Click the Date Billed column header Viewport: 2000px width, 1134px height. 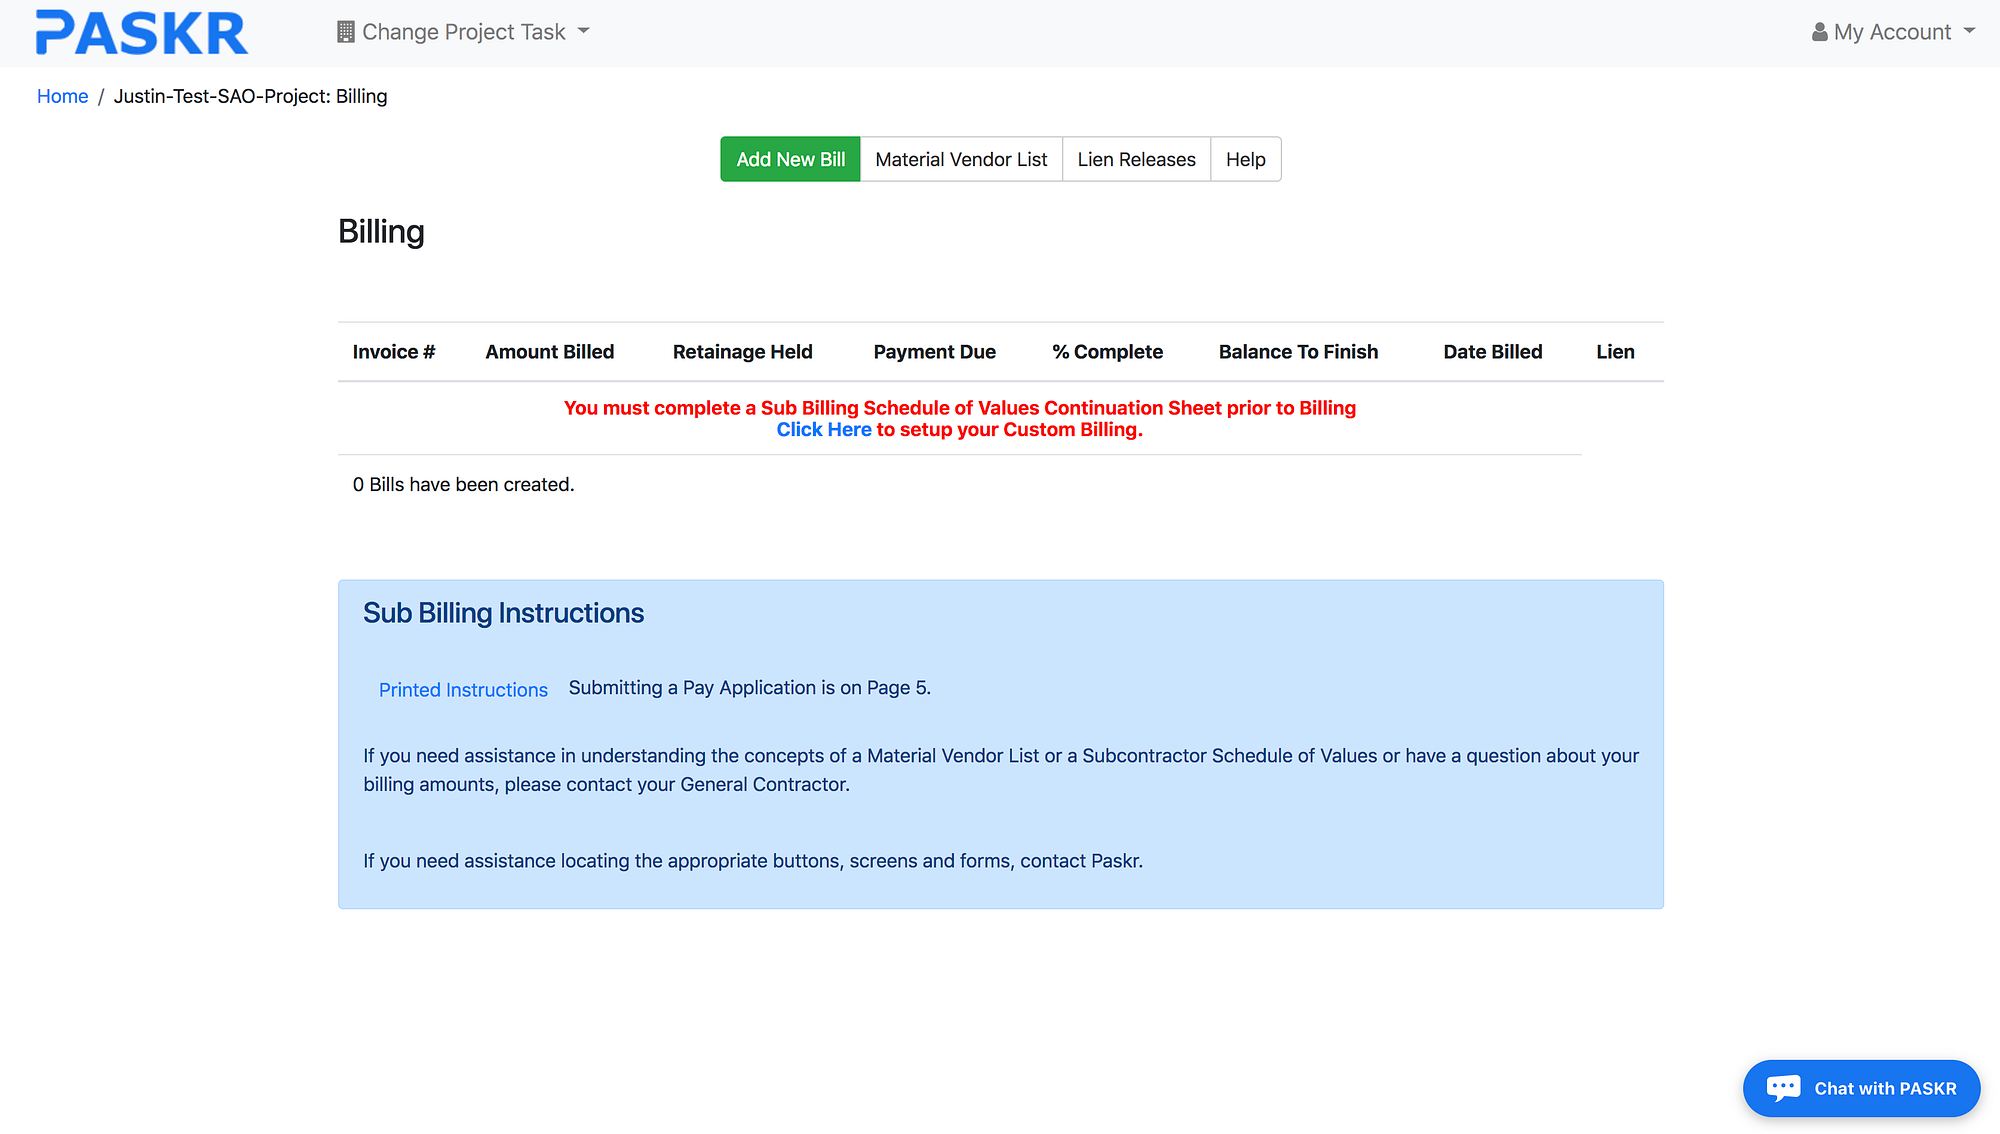[x=1492, y=352]
